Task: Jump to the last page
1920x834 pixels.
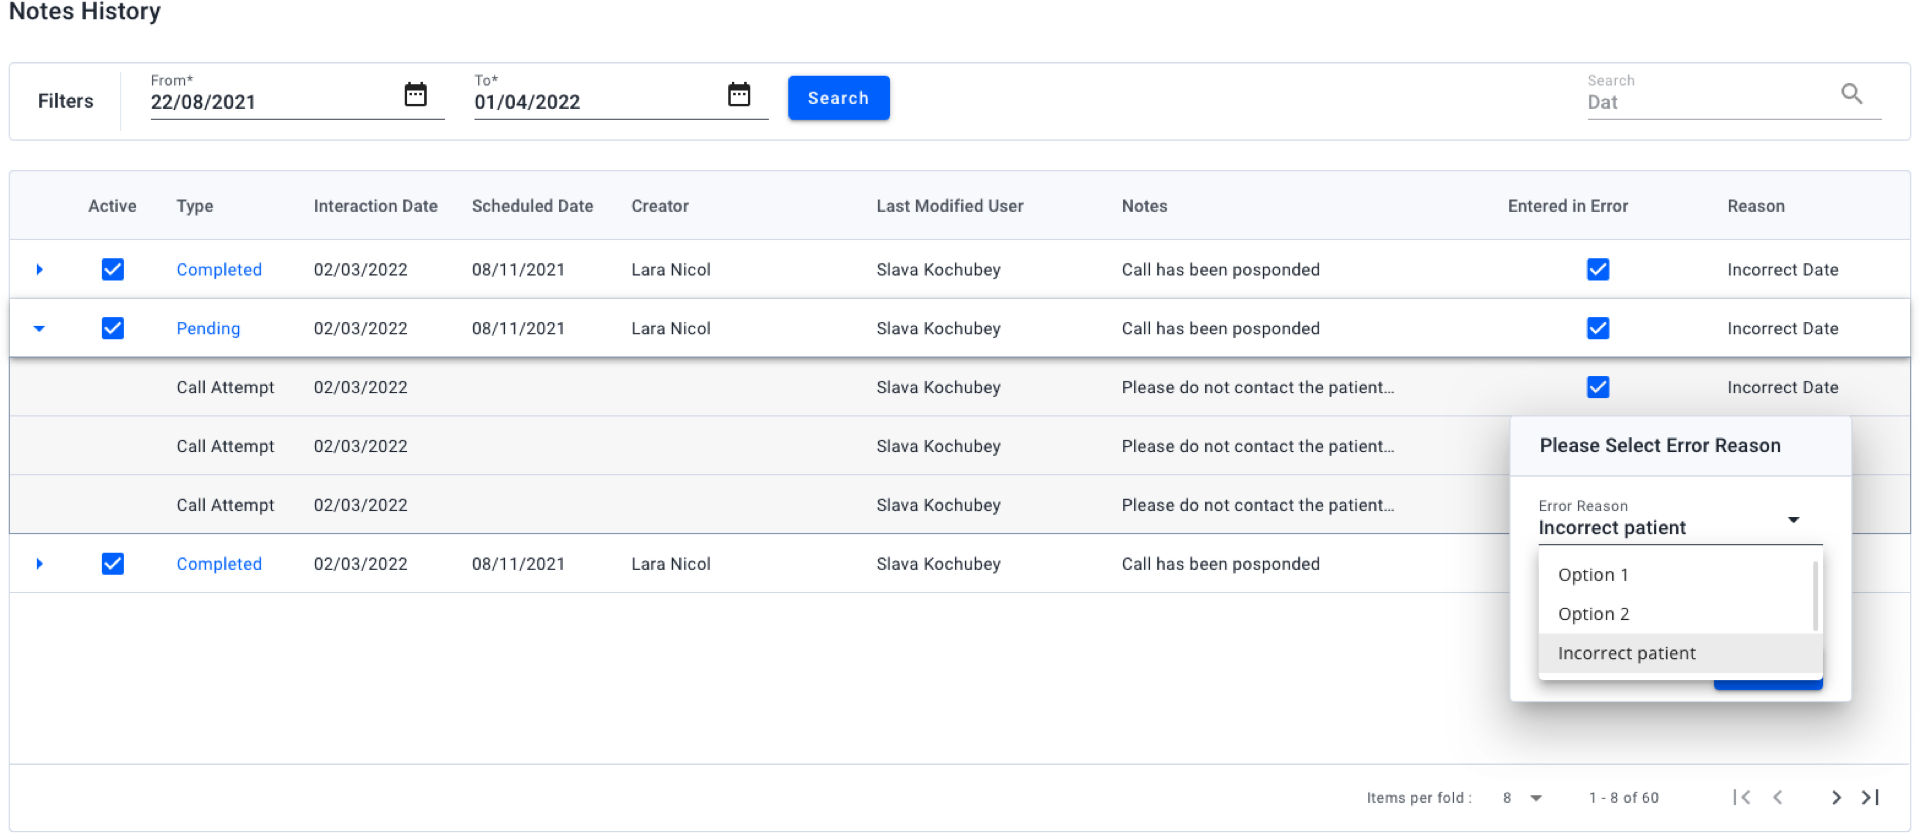Action: (x=1870, y=797)
